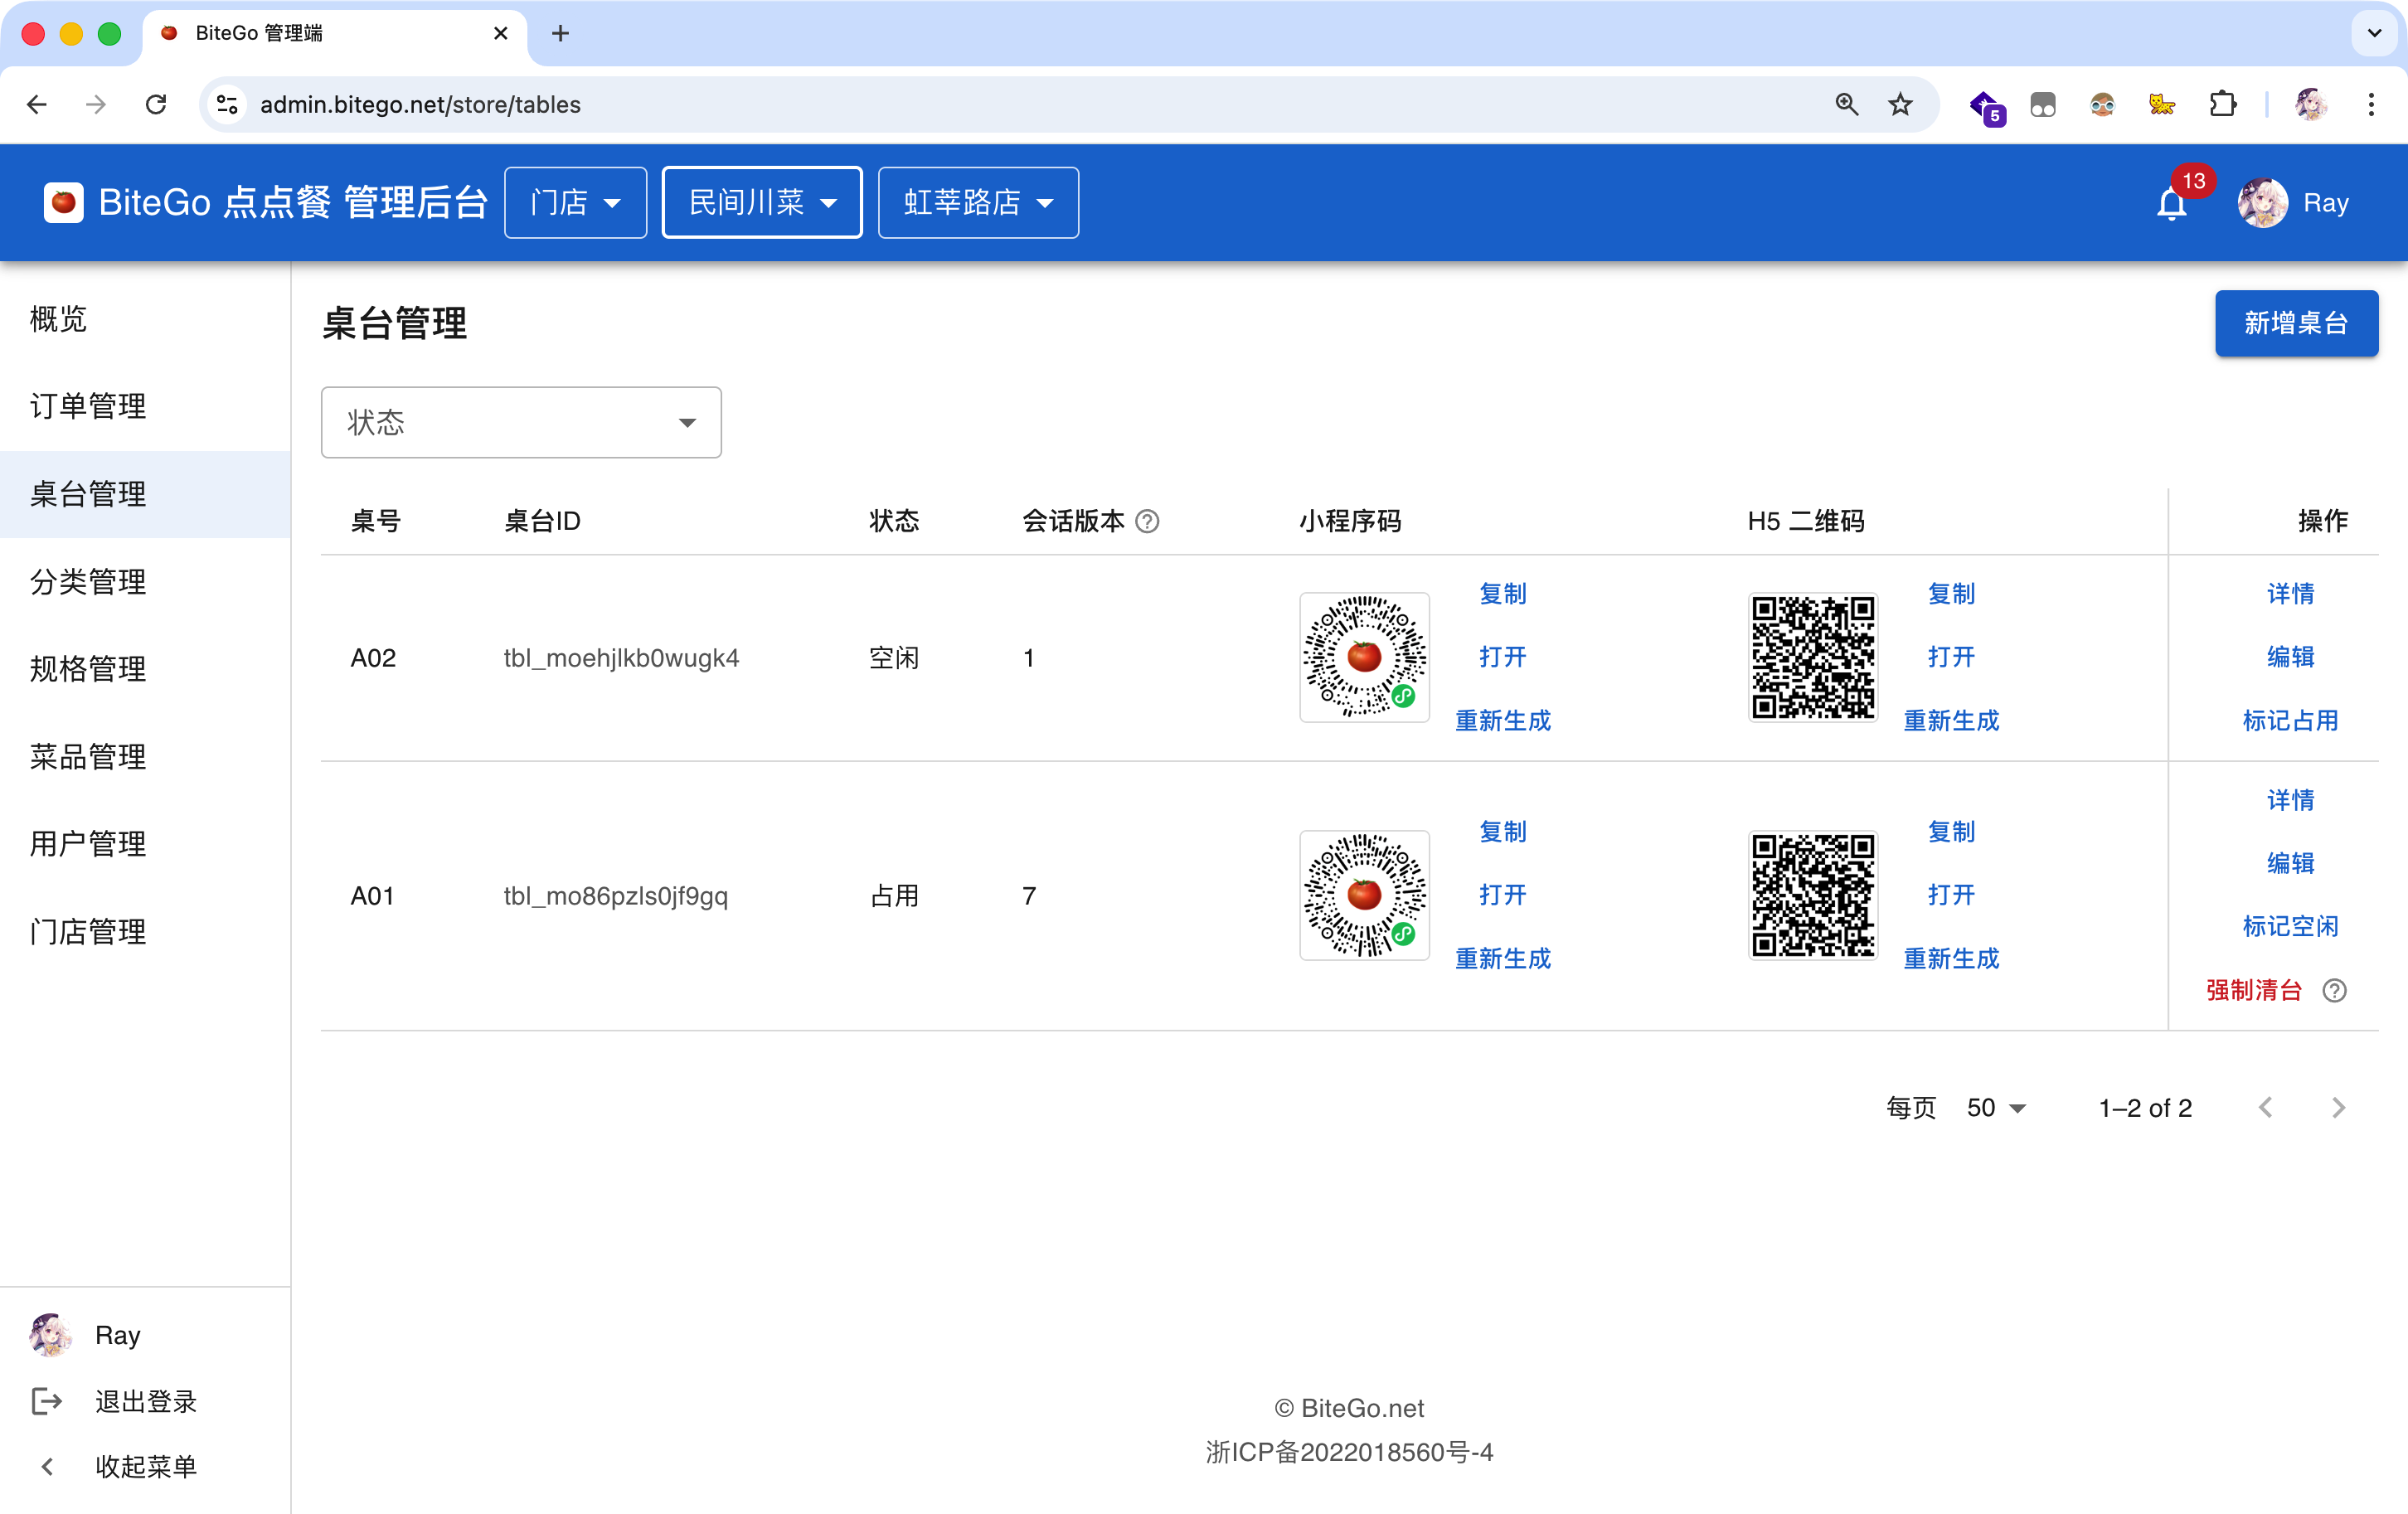Click the help icon beside 会话版本
Viewport: 2408px width, 1514px height.
coord(1147,521)
